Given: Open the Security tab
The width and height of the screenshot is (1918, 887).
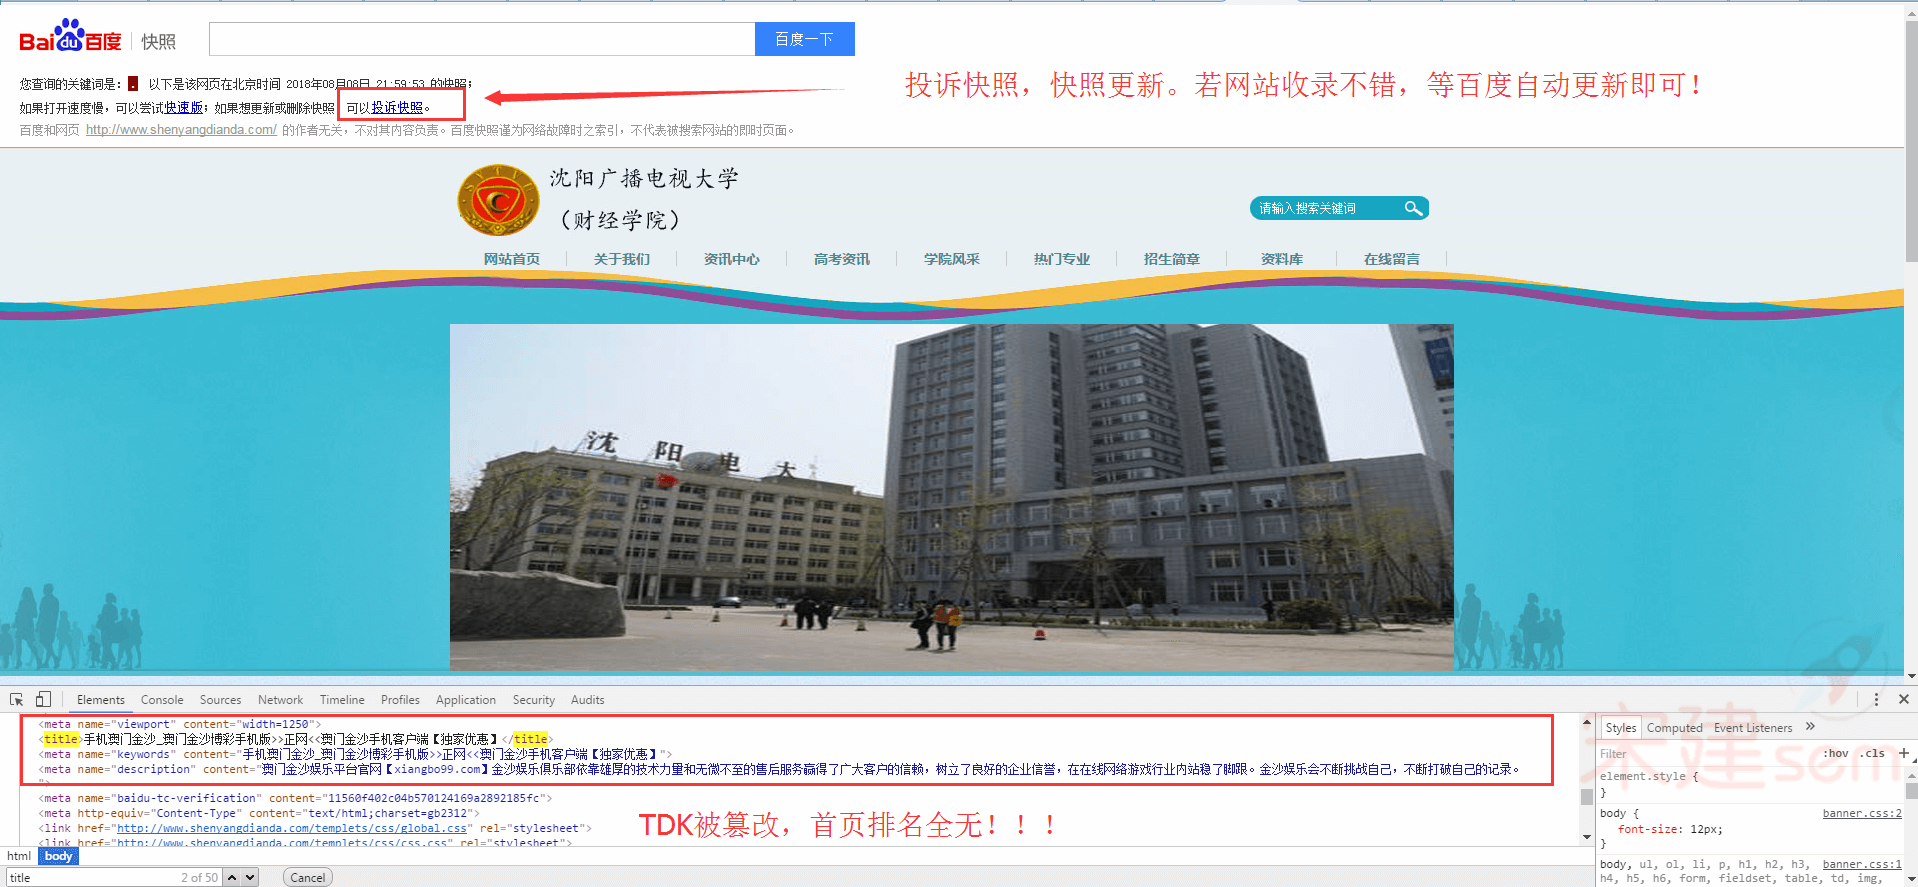Looking at the screenshot, I should point(533,700).
